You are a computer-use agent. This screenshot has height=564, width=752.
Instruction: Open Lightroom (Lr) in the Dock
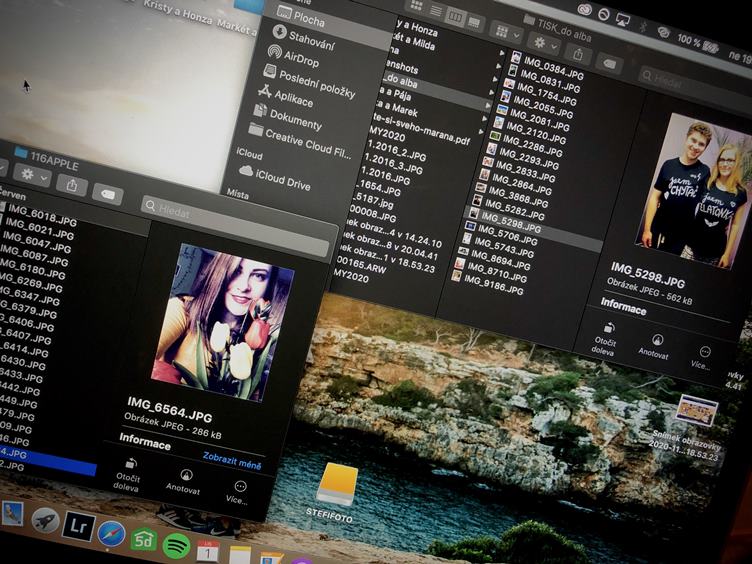tap(78, 527)
